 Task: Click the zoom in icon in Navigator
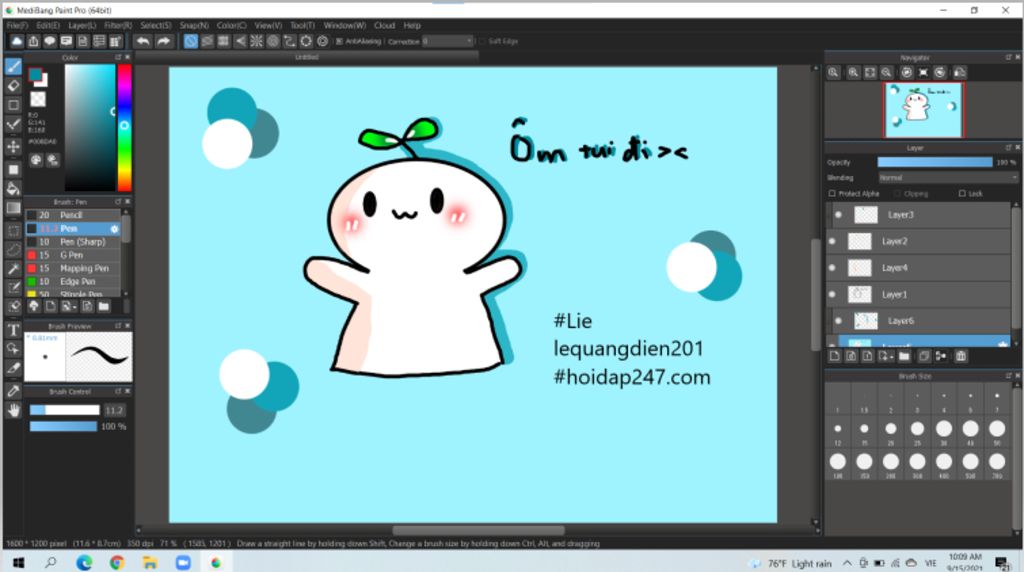tap(853, 72)
